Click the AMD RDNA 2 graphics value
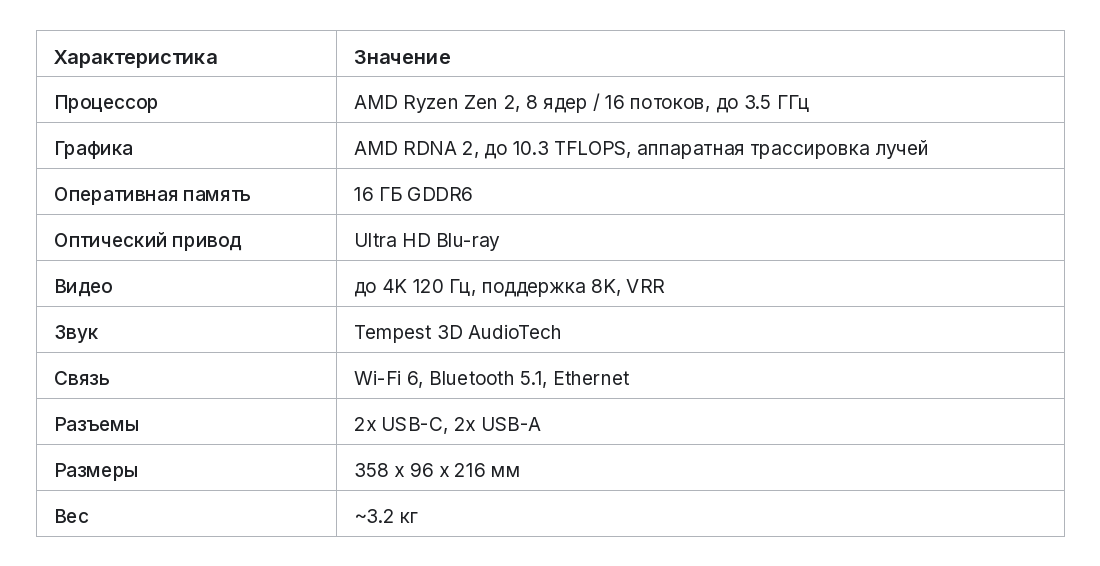Screen dimensions: 1100x566 (641, 149)
